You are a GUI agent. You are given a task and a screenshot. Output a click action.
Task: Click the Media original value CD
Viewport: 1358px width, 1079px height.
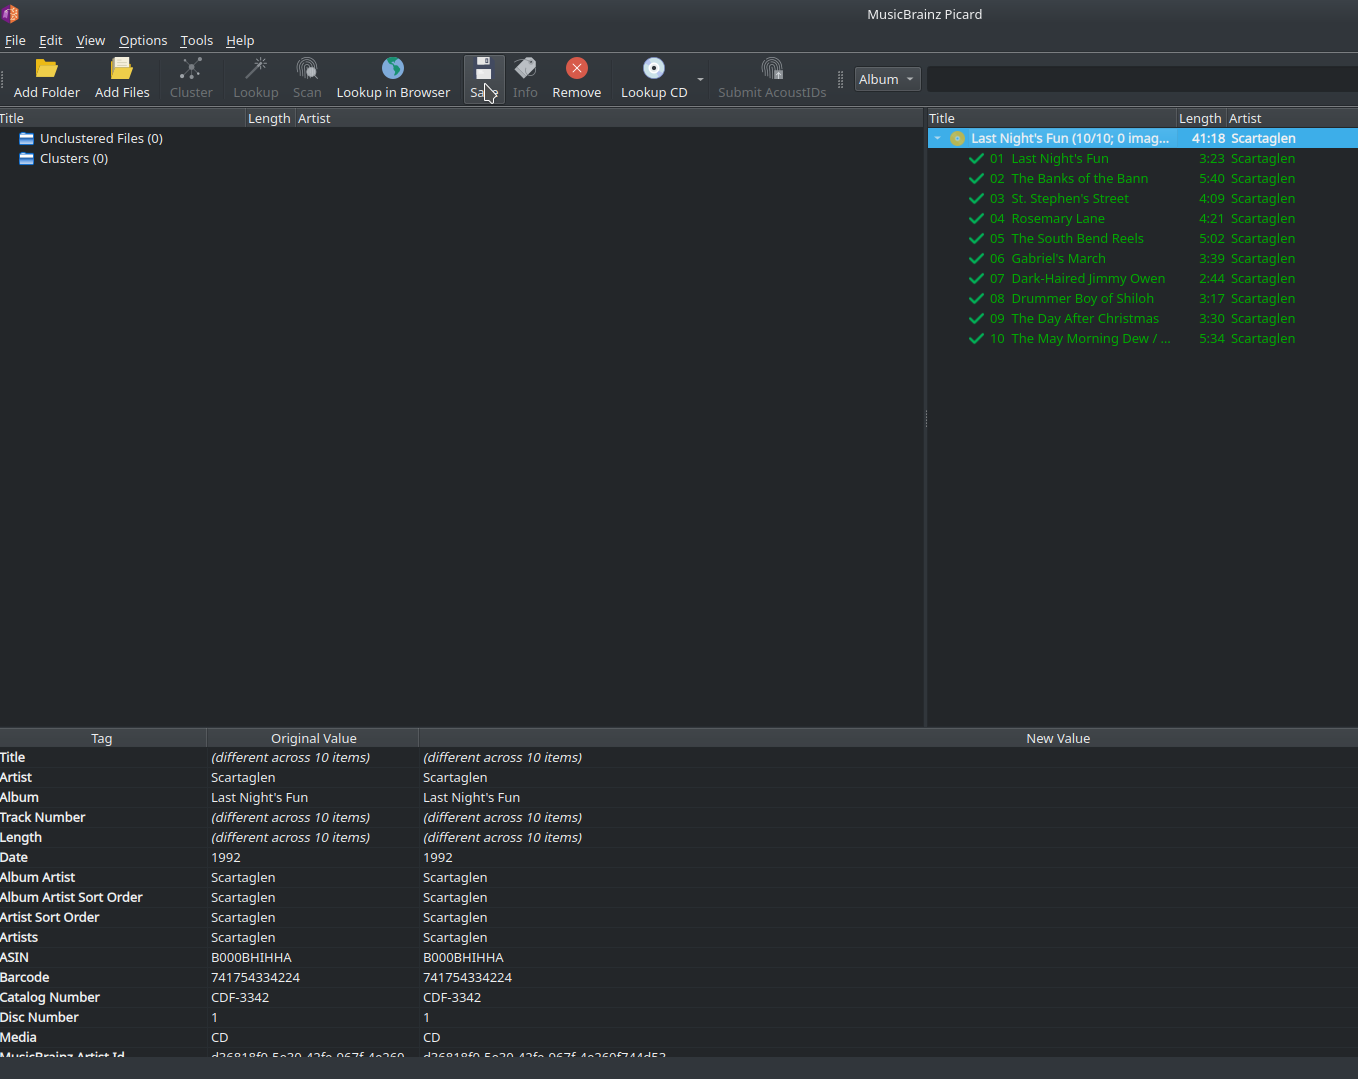220,1037
